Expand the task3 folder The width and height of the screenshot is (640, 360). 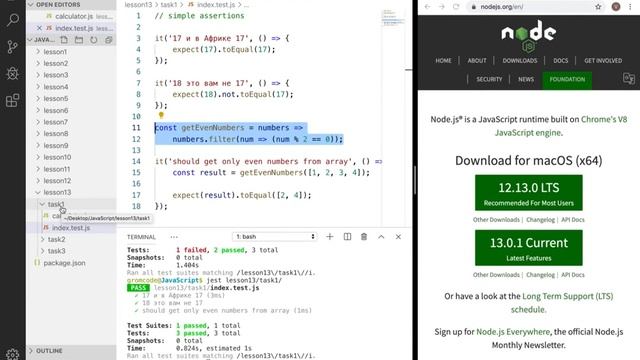coord(56,251)
